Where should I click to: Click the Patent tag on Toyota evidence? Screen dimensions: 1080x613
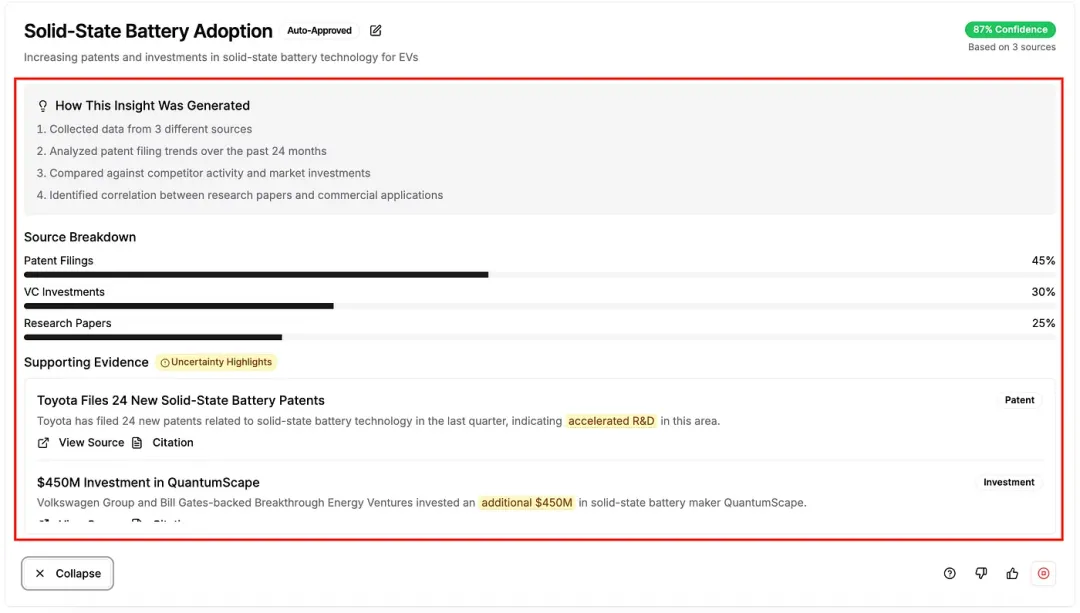click(1019, 400)
